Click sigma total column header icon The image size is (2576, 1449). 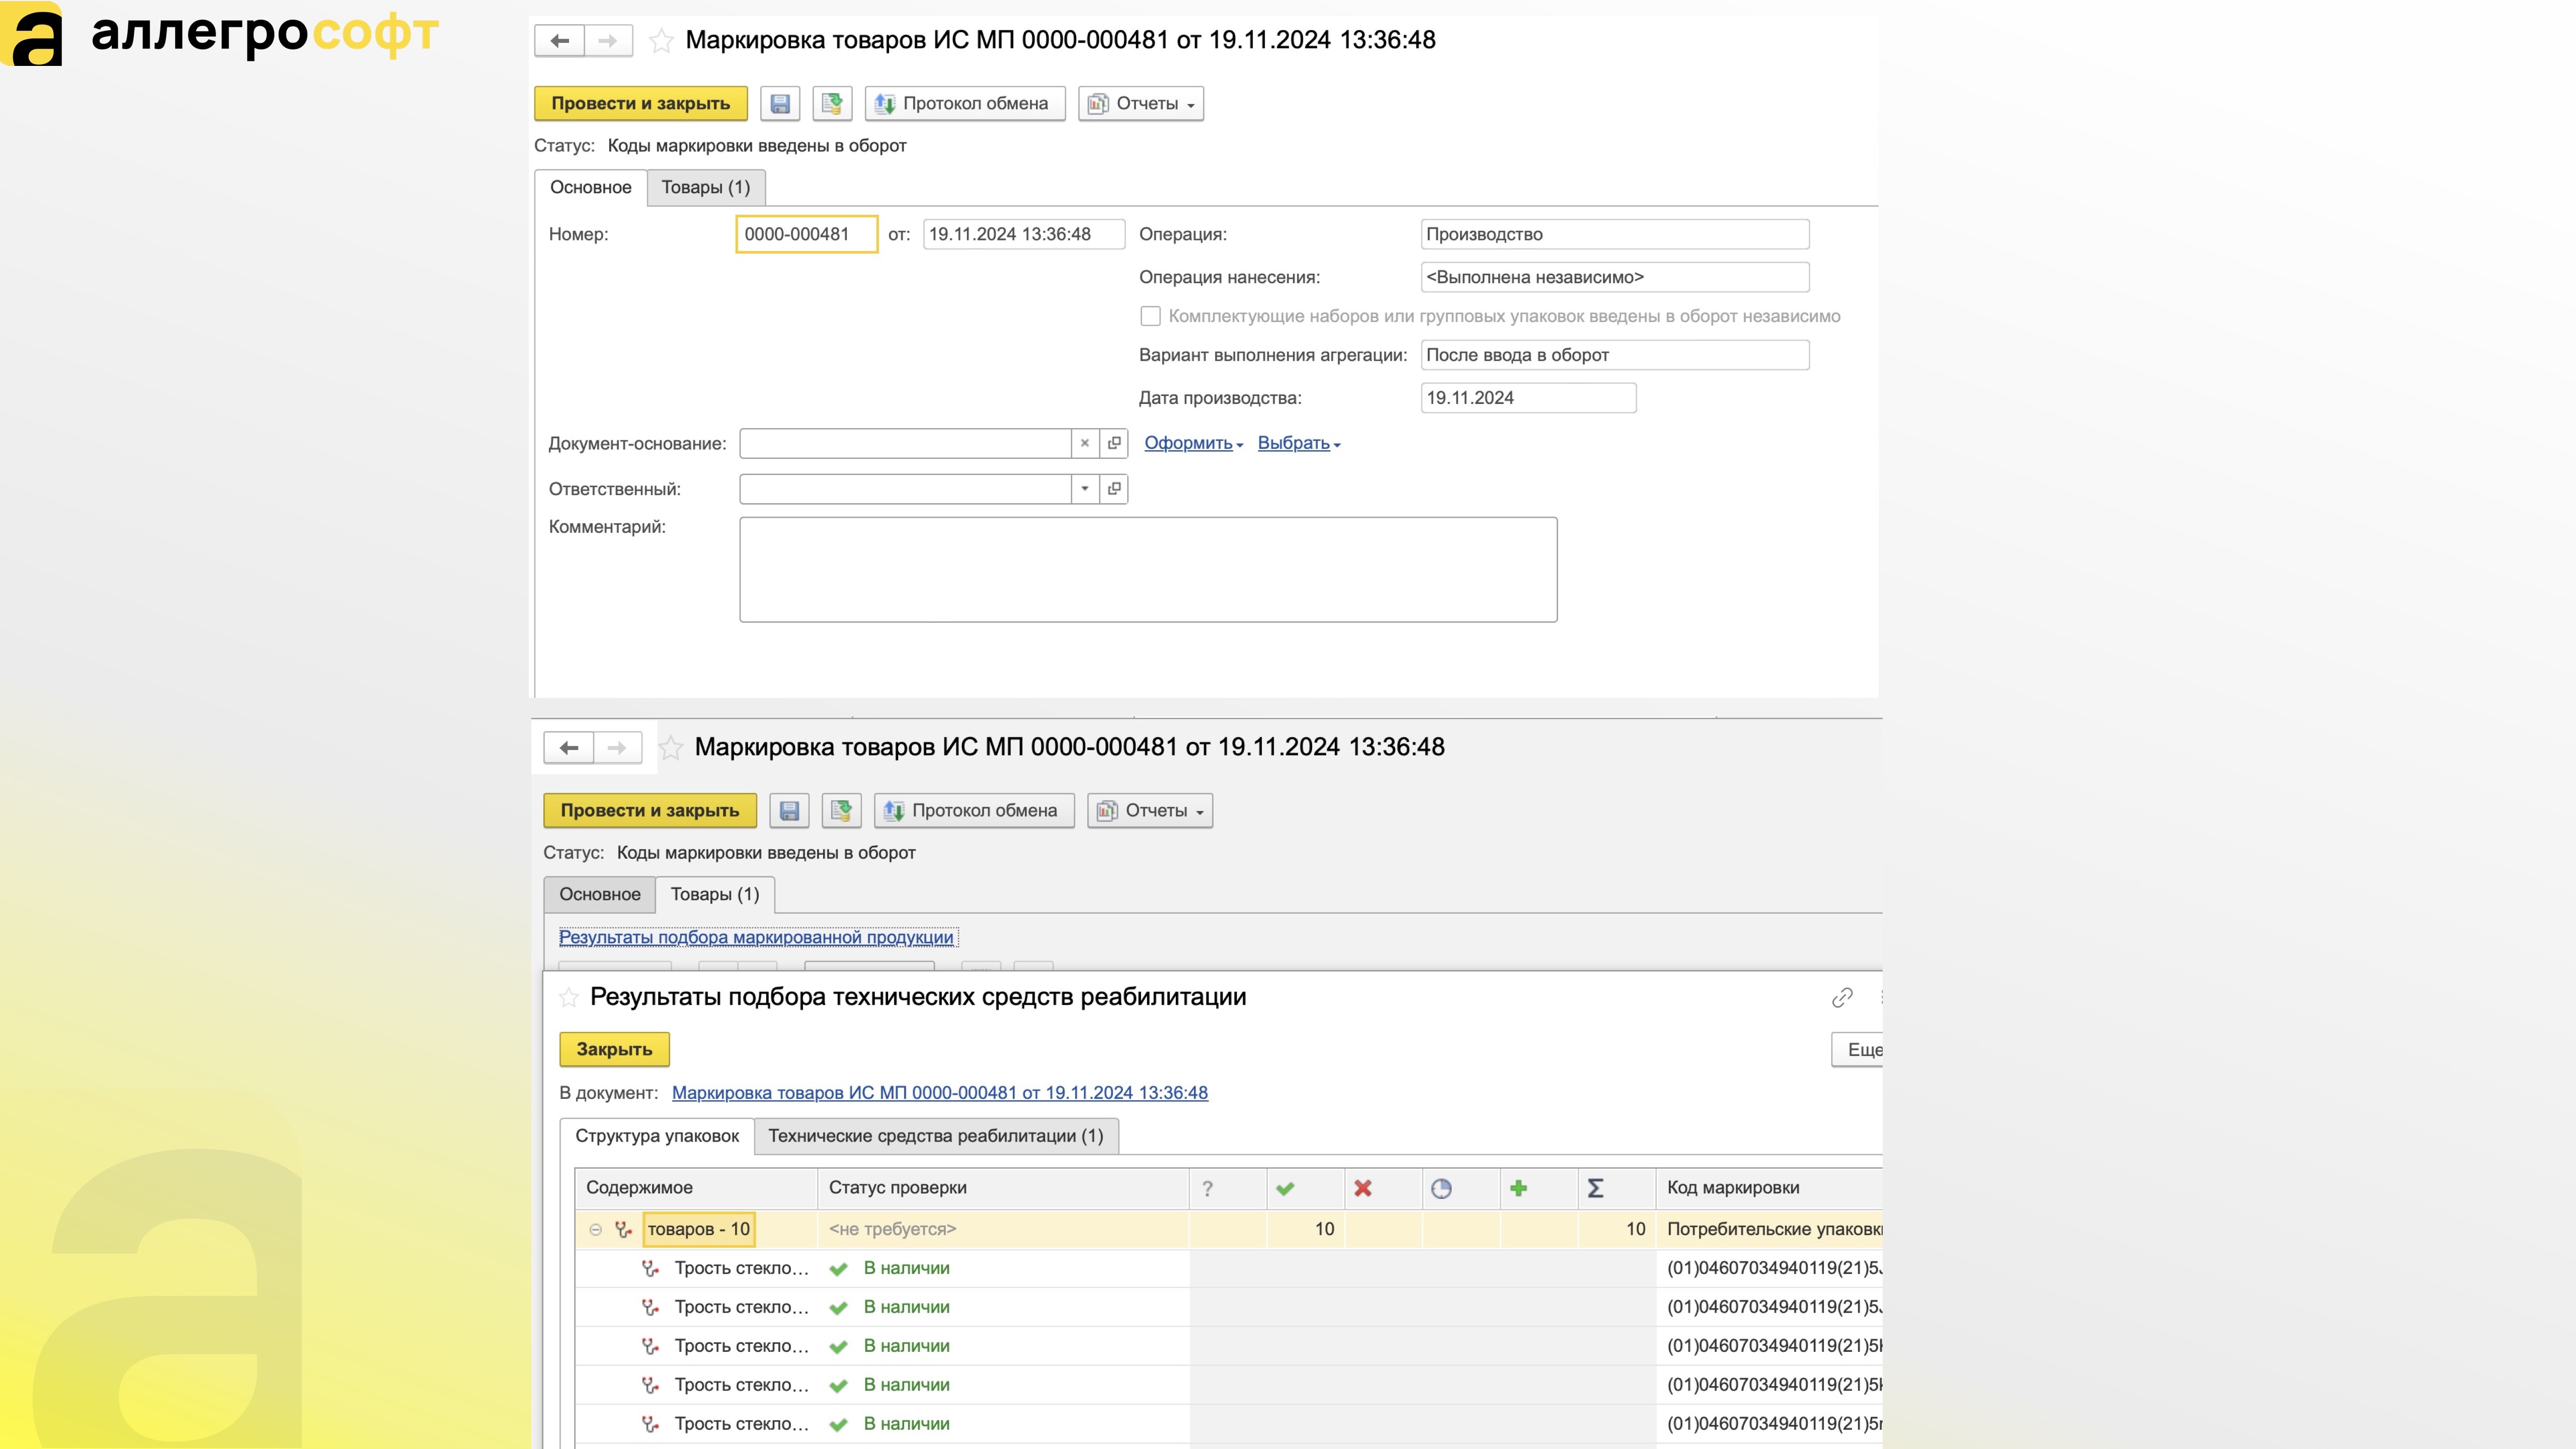1596,1189
